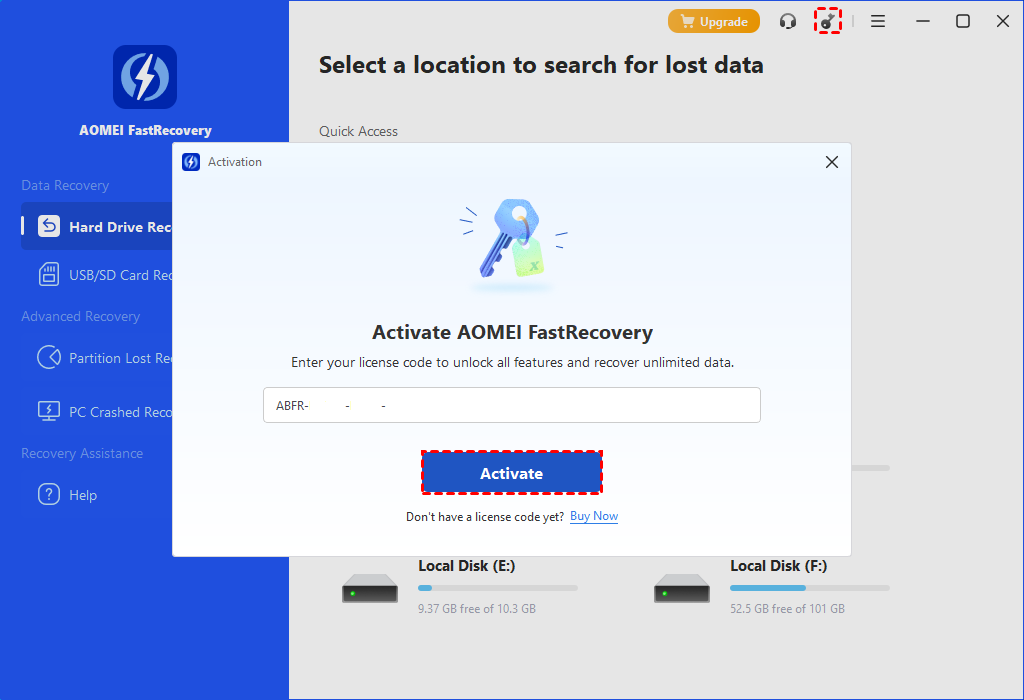This screenshot has height=700, width=1024.
Task: Maximize the AOMEI FastRecovery window
Action: [963, 22]
